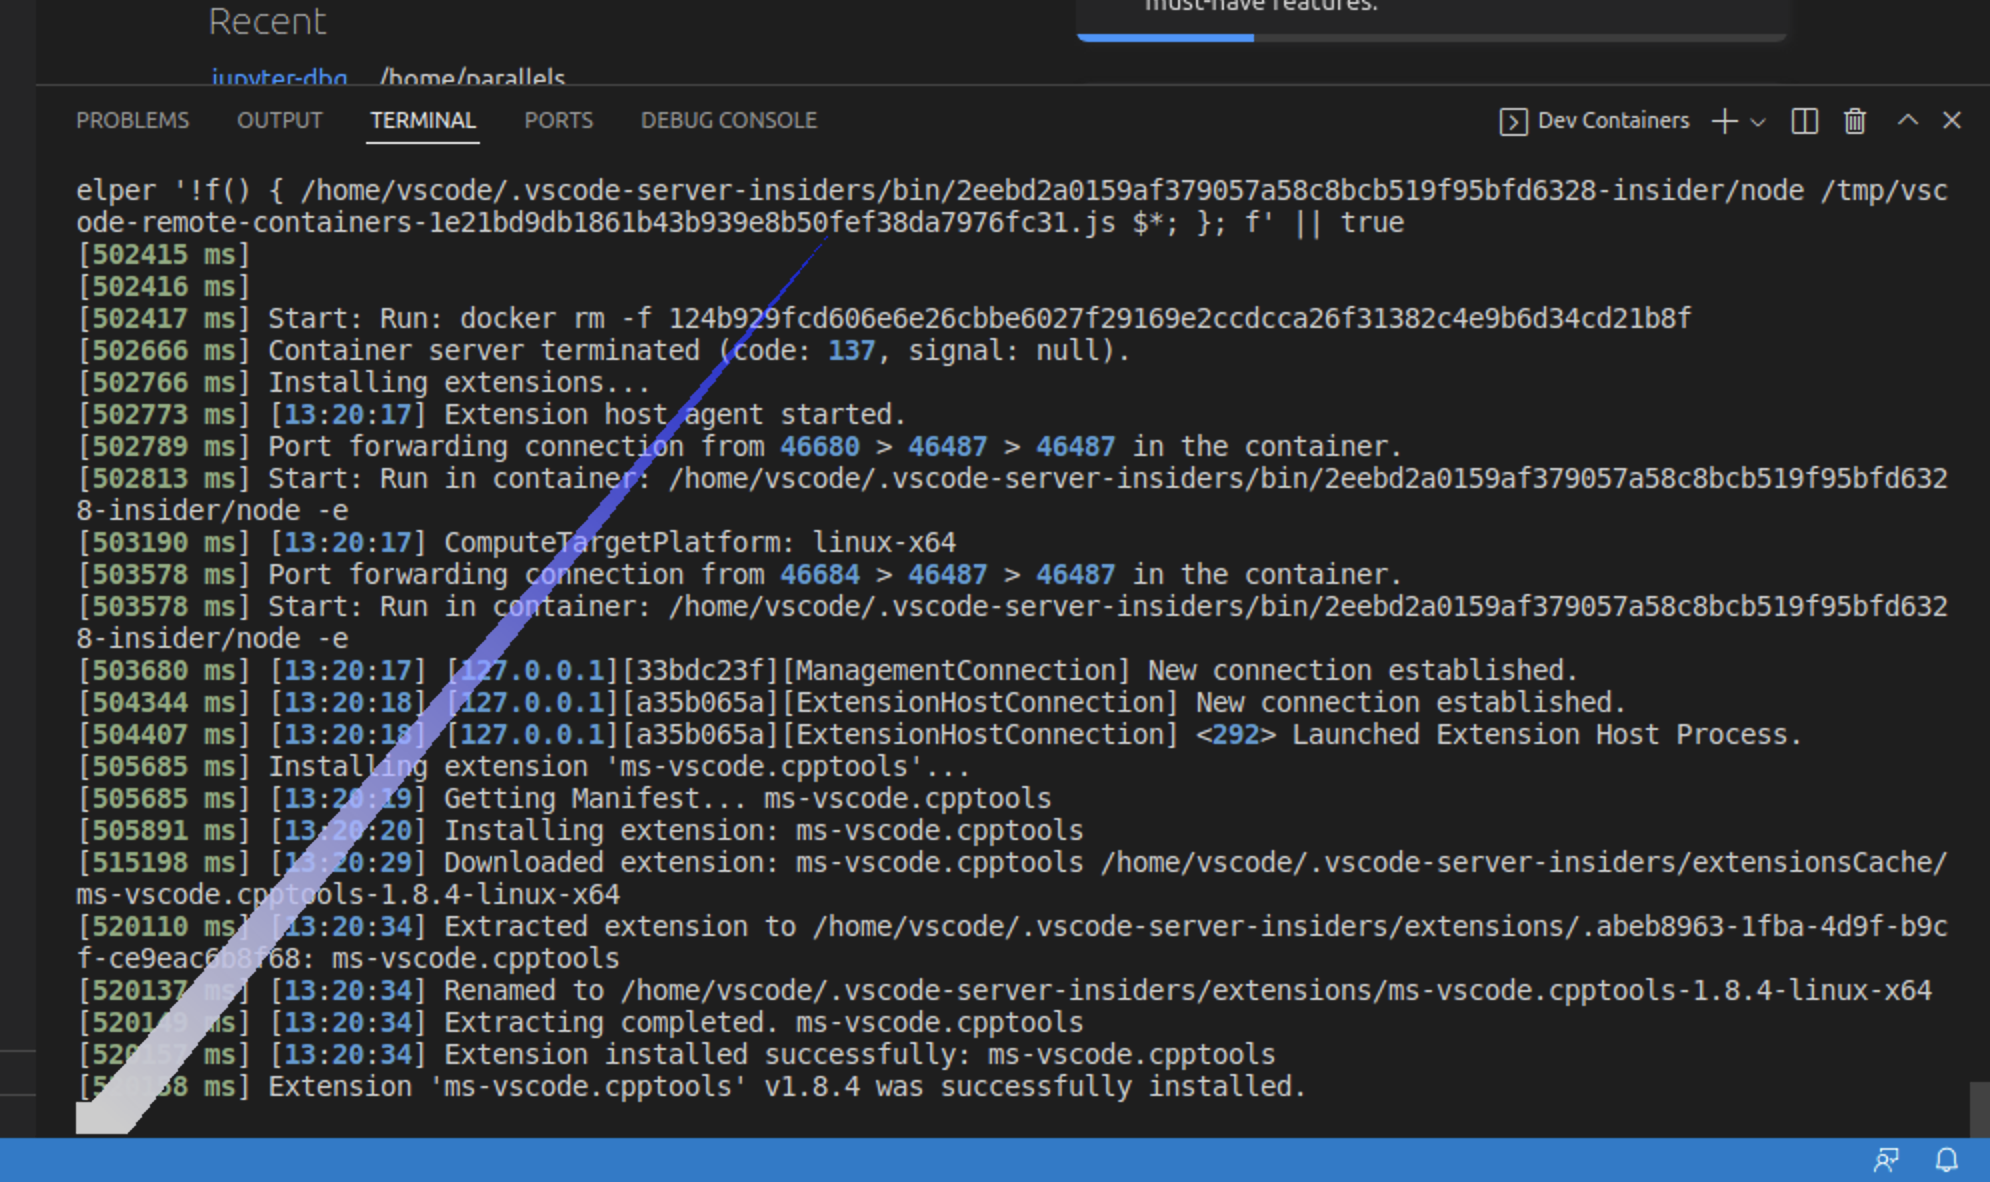This screenshot has width=1990, height=1182.
Task: Click 'Extension installed successfully' log line
Action: [859, 1055]
